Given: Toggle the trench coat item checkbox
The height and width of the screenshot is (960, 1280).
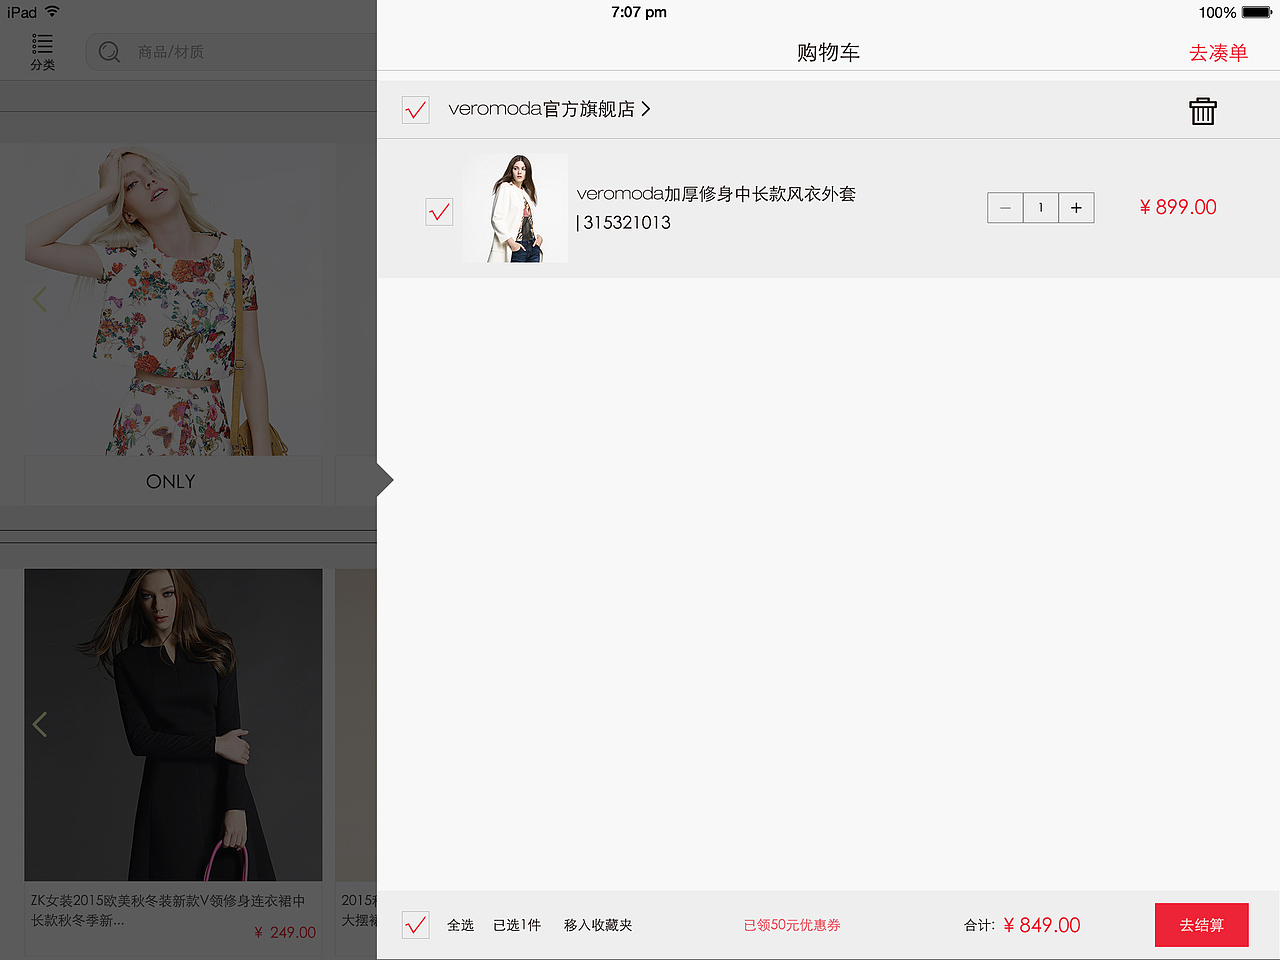Looking at the screenshot, I should click(439, 212).
